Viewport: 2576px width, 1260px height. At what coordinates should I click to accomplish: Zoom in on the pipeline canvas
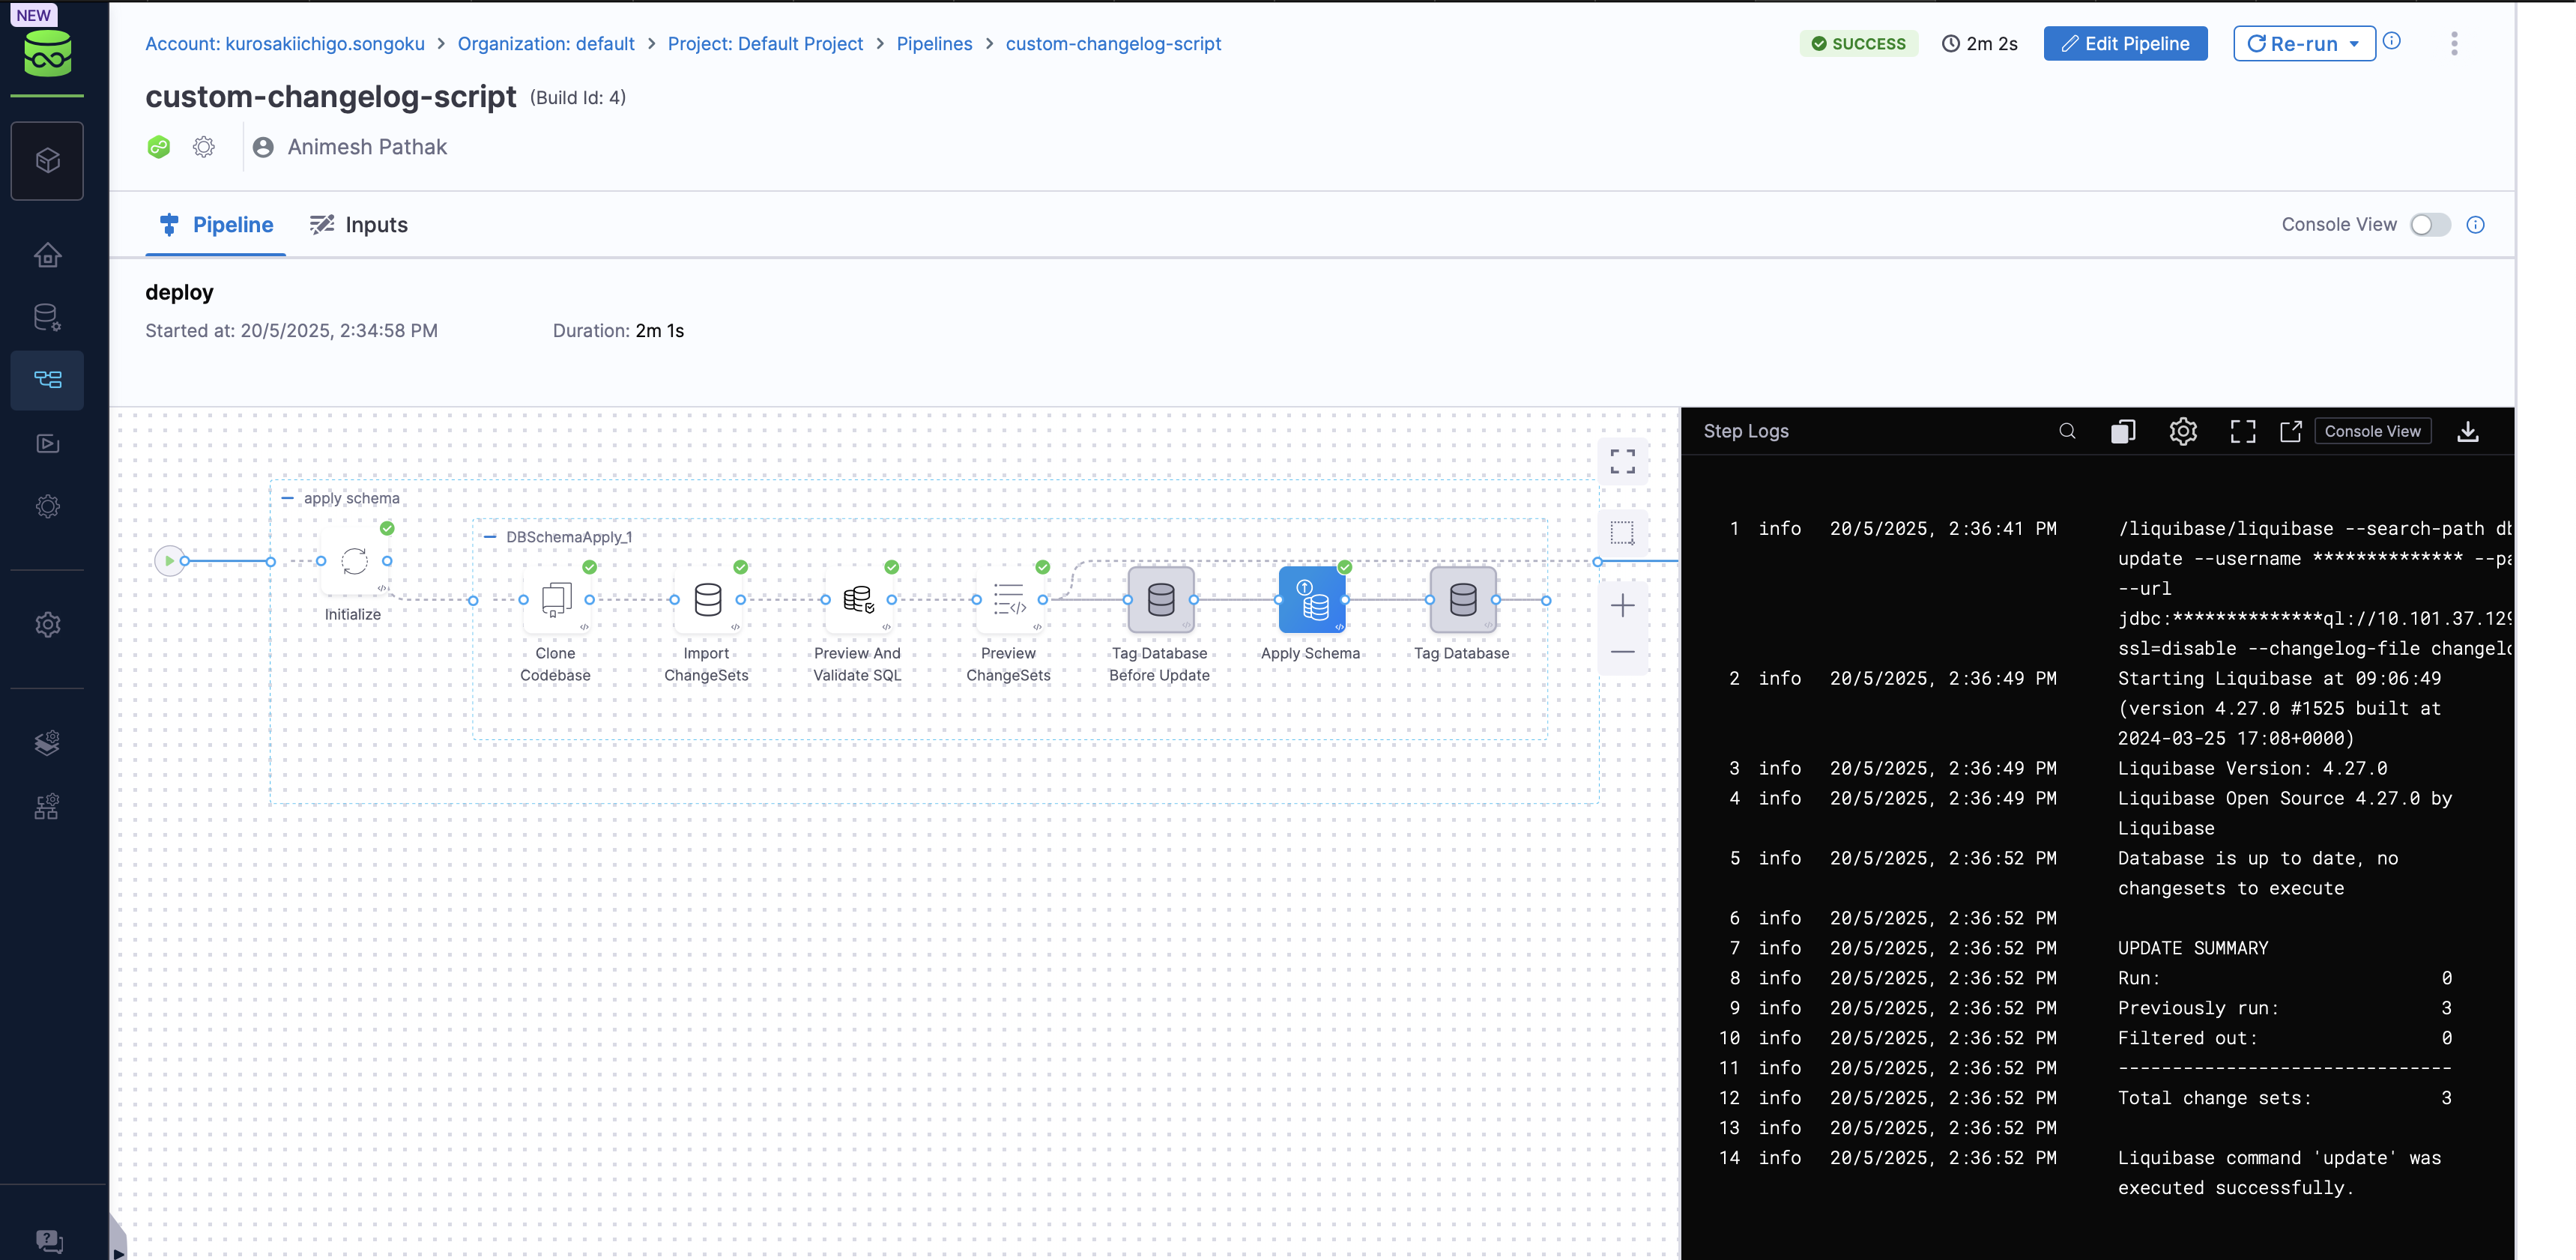[1623, 604]
